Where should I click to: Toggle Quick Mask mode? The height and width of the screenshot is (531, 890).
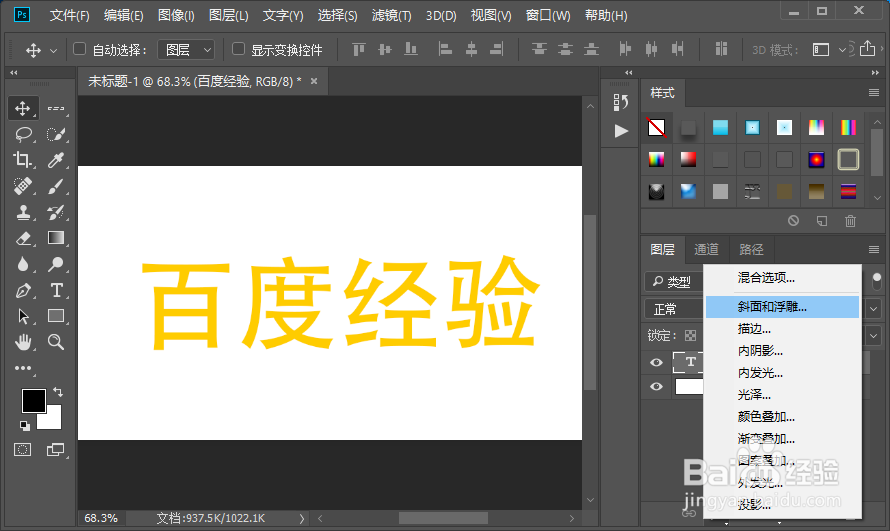tap(23, 450)
